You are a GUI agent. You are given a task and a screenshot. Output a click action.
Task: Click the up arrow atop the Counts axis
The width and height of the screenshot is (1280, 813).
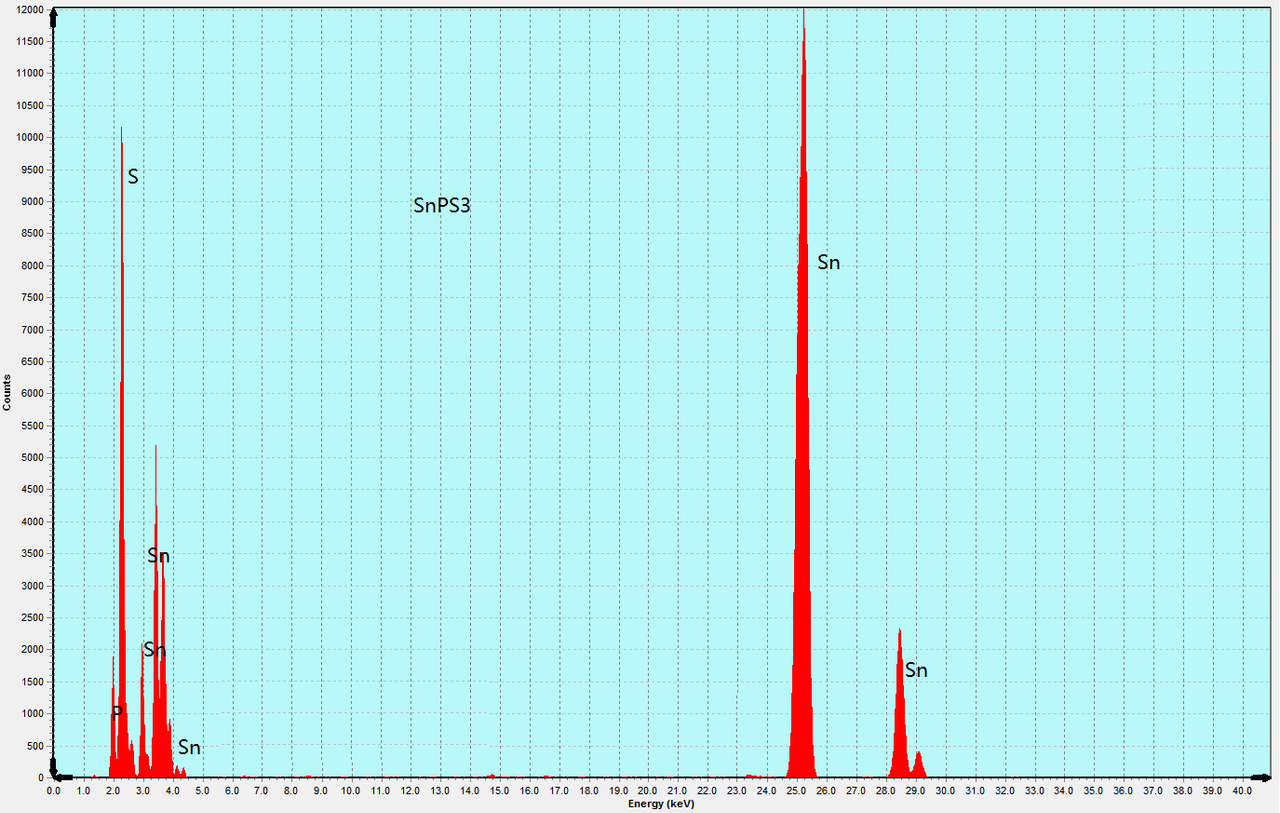click(x=53, y=14)
